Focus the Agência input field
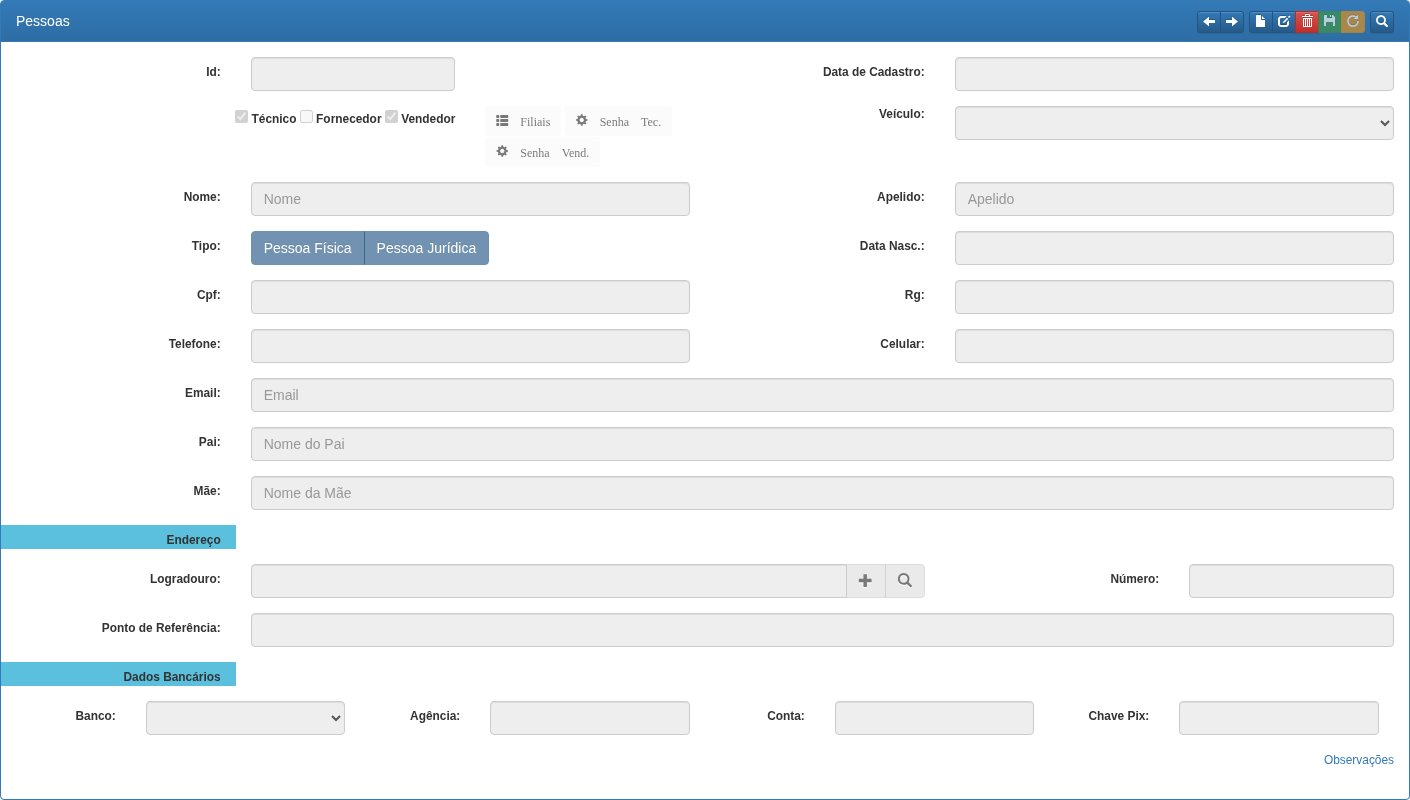The width and height of the screenshot is (1410, 800). (590, 718)
